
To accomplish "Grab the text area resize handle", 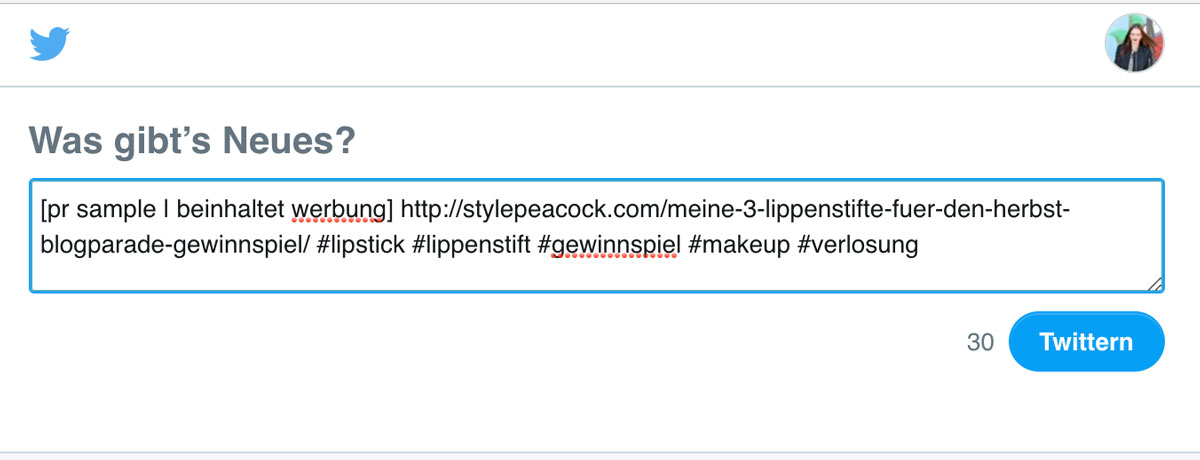I will (1155, 284).
